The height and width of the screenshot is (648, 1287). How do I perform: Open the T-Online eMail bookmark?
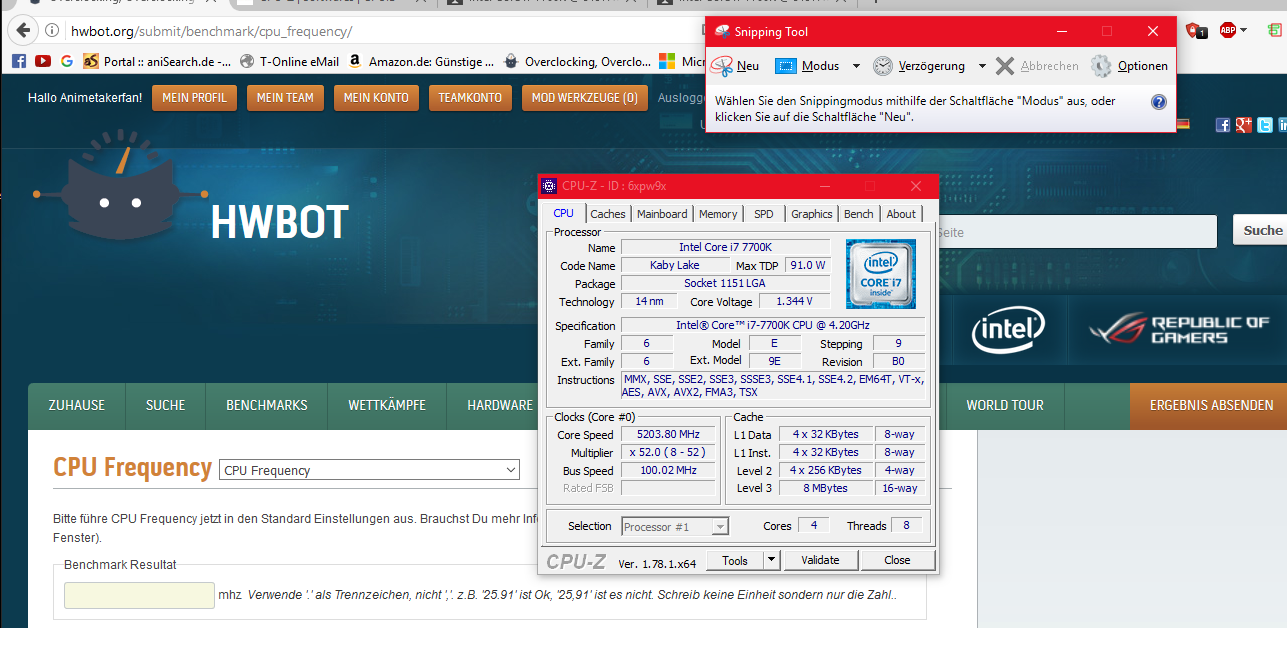pos(291,61)
